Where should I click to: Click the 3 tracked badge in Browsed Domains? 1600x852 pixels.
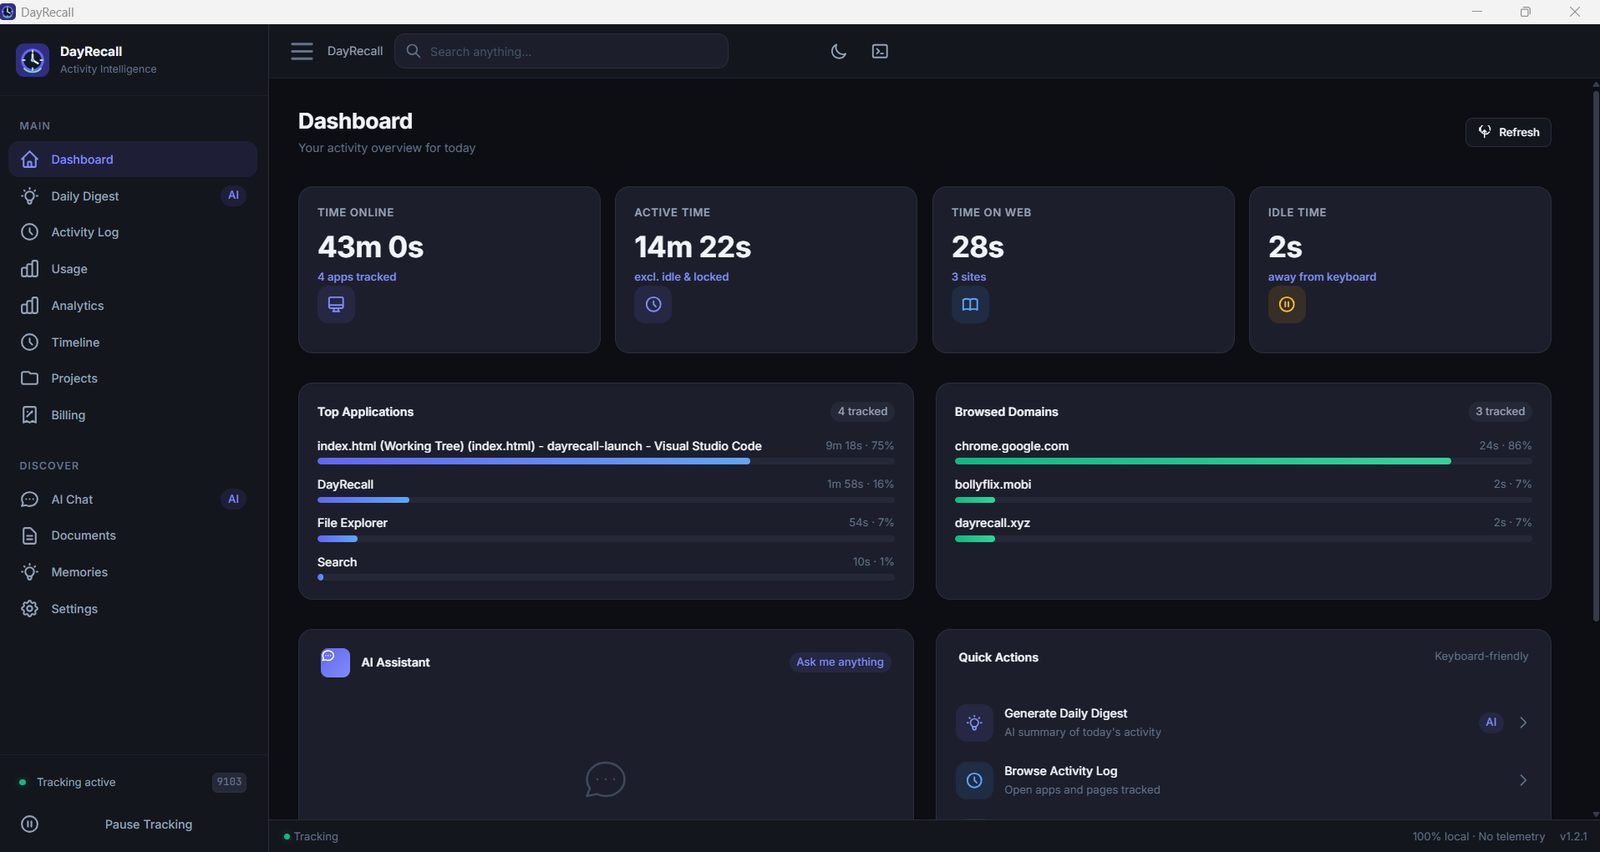coord(1500,411)
